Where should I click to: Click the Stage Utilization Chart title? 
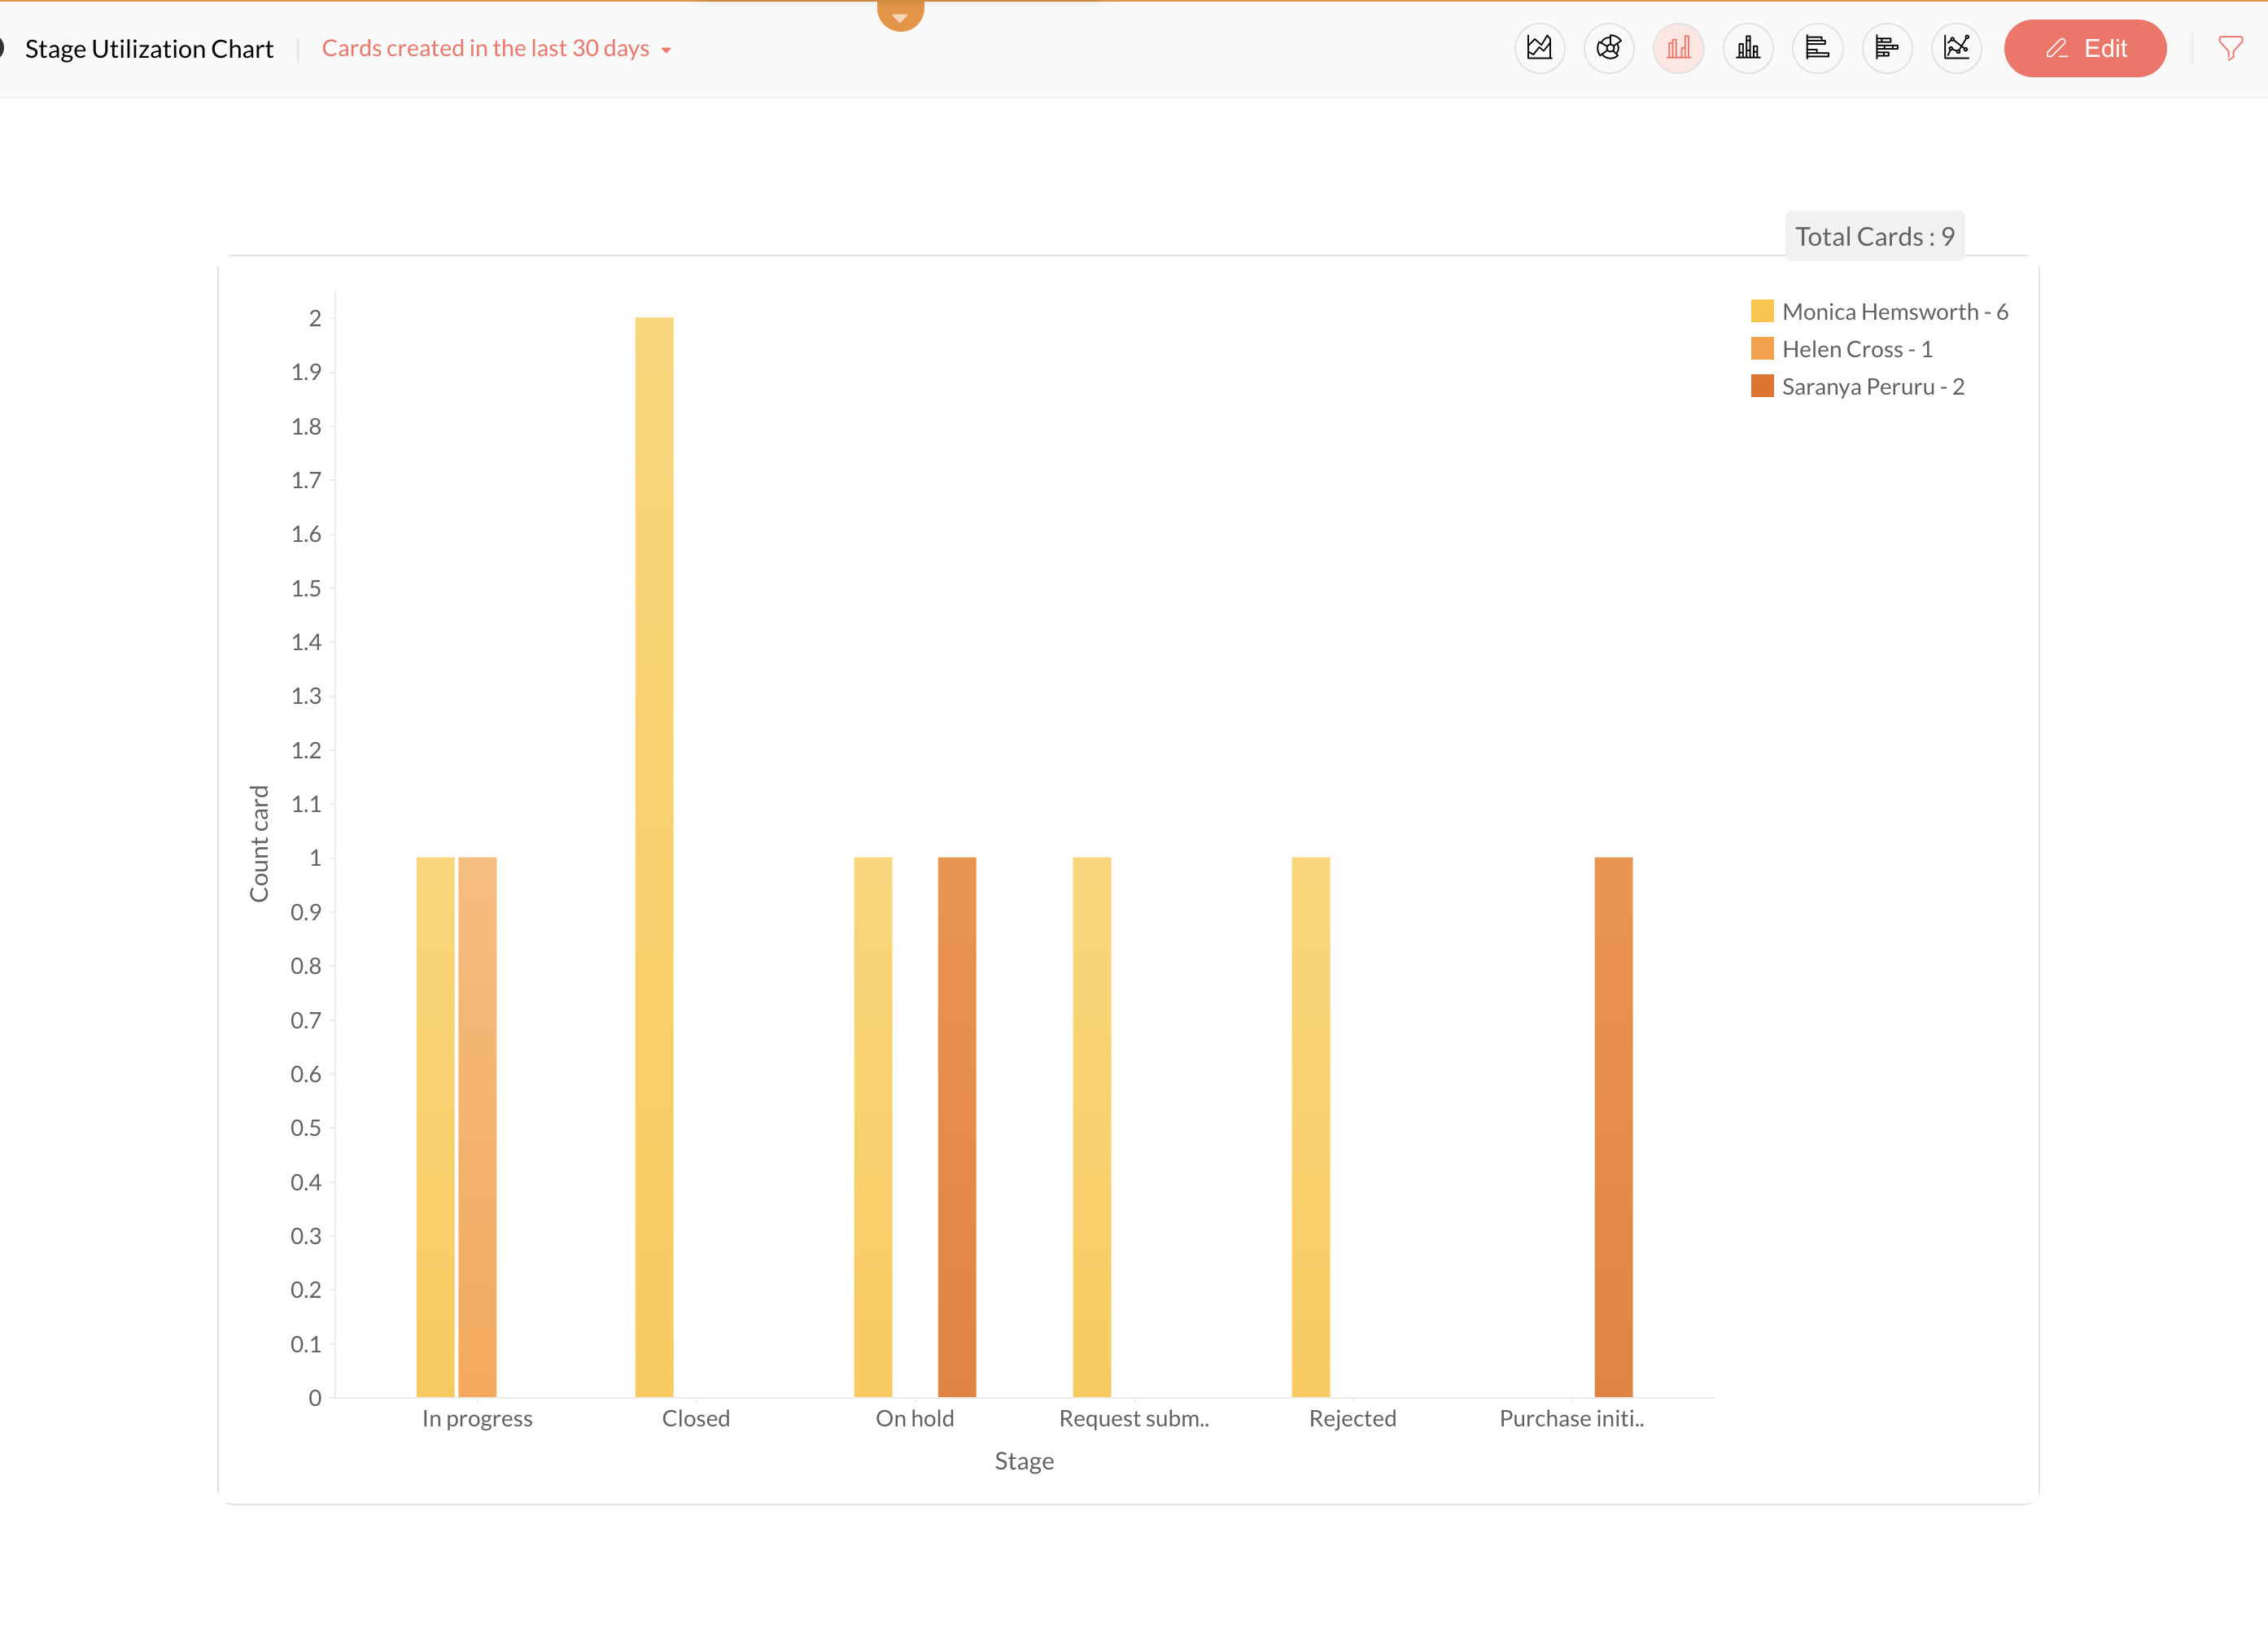point(149,48)
